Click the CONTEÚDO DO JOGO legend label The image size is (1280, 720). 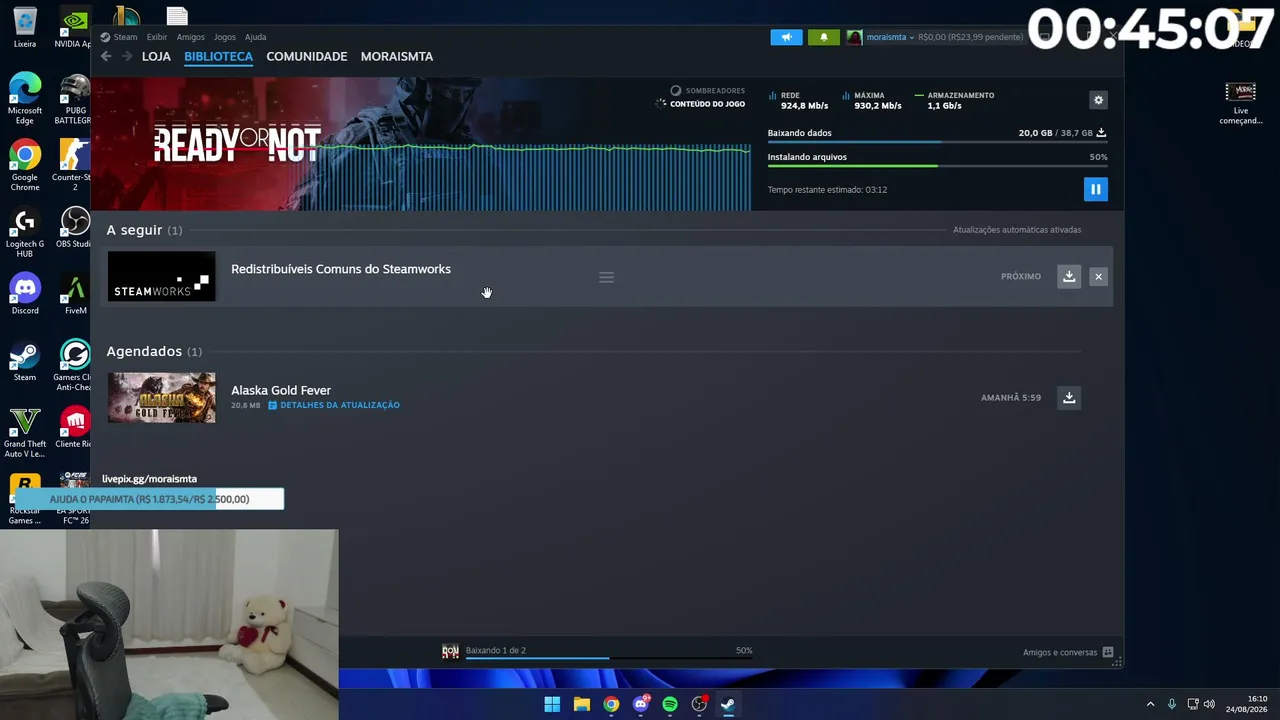tap(707, 104)
